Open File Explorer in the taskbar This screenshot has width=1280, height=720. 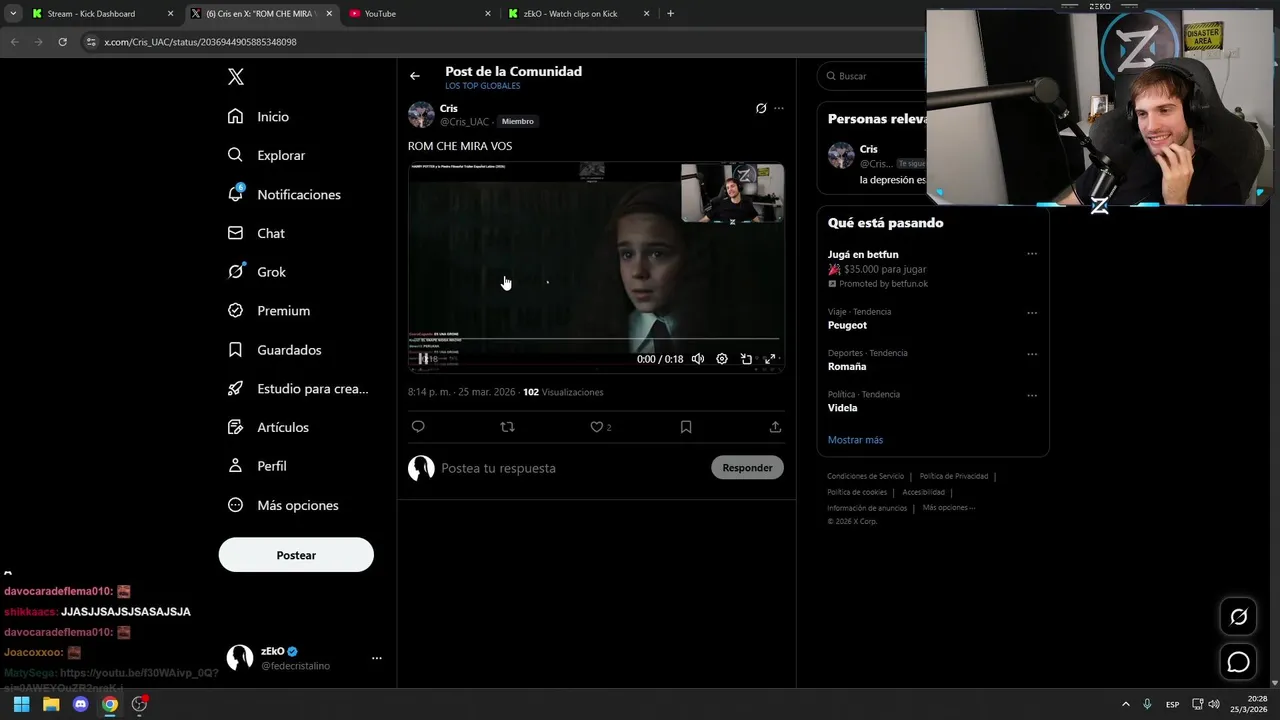[x=51, y=704]
